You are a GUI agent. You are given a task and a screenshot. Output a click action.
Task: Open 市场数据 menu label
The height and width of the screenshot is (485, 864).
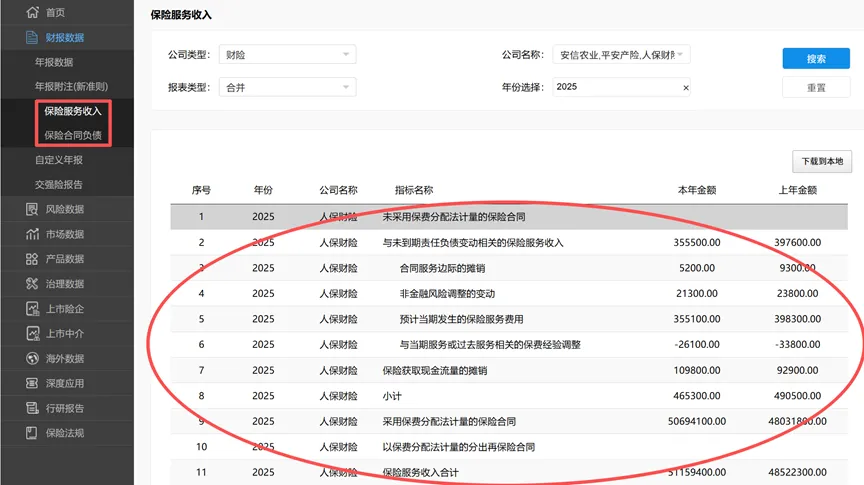click(x=64, y=234)
